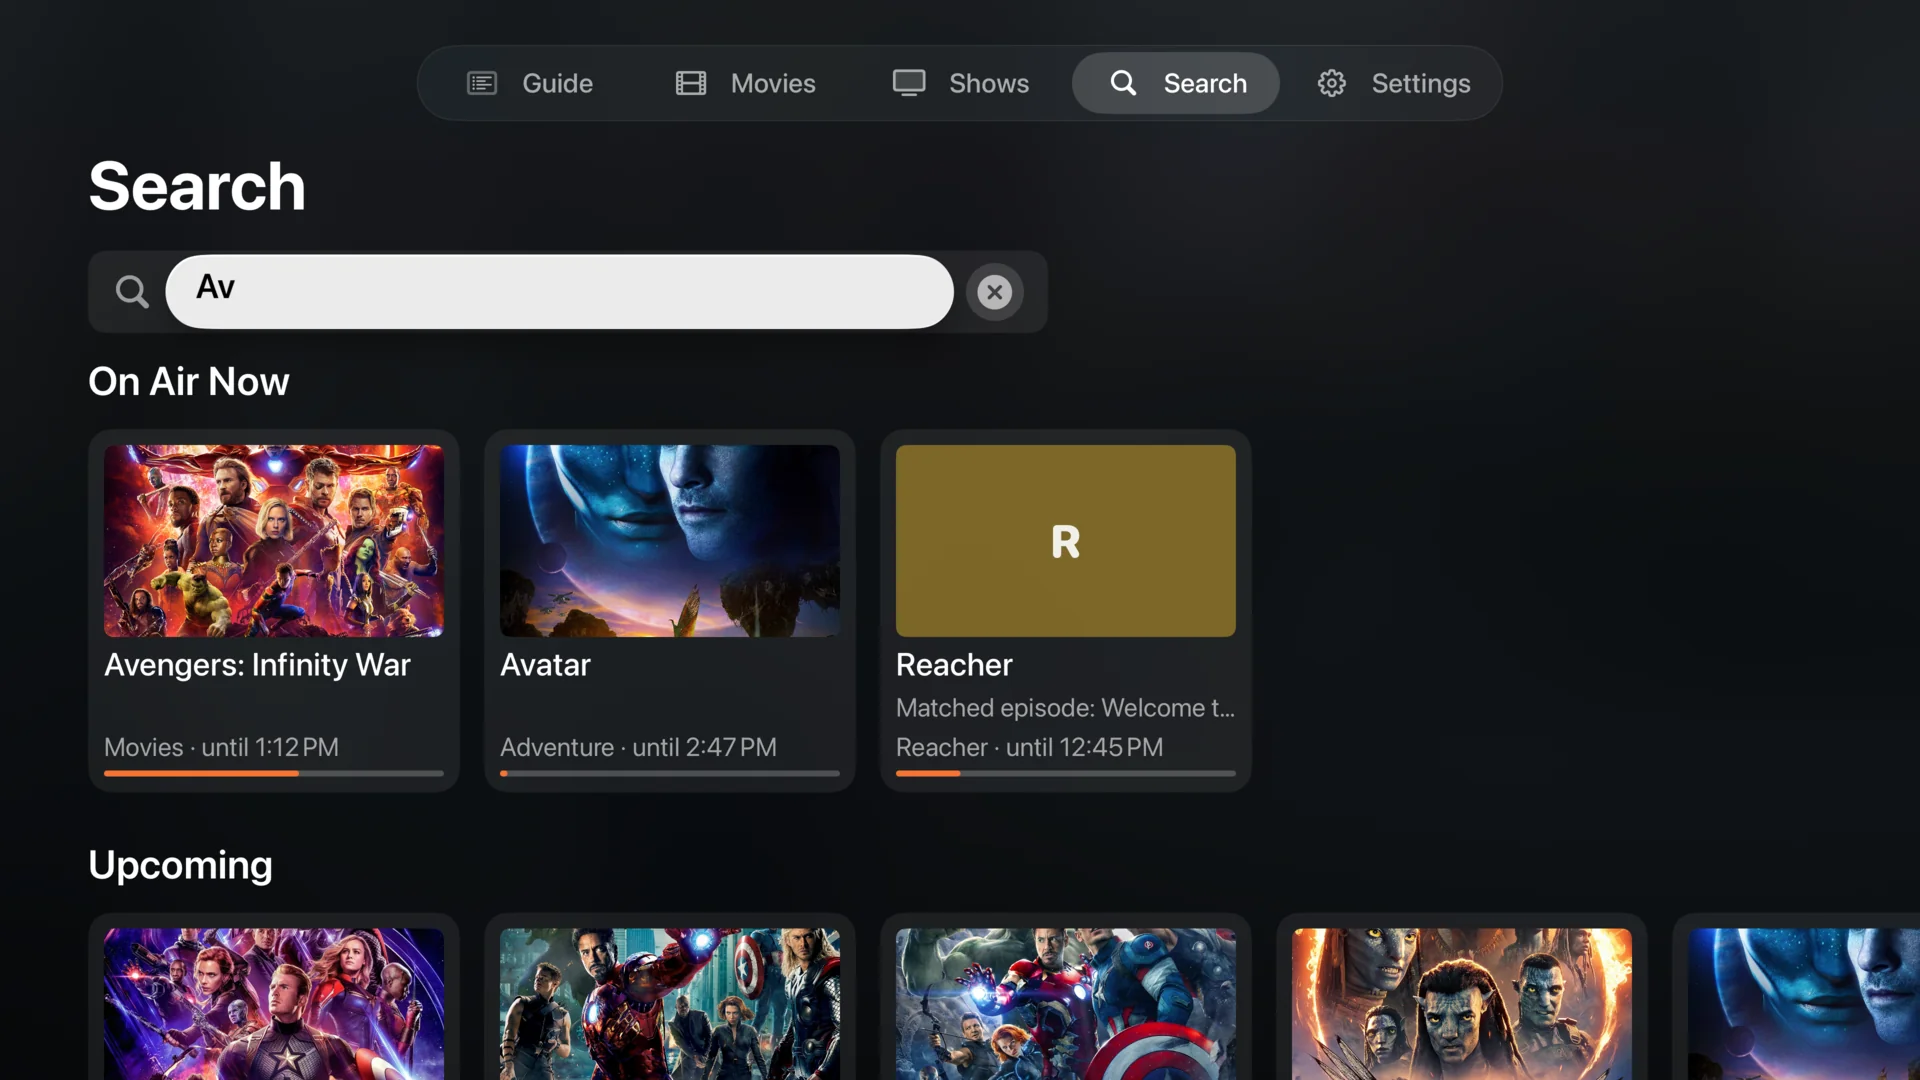1920x1080 pixels.
Task: Open the orange fiery Avatar Upcoming poster
Action: [1462, 1004]
